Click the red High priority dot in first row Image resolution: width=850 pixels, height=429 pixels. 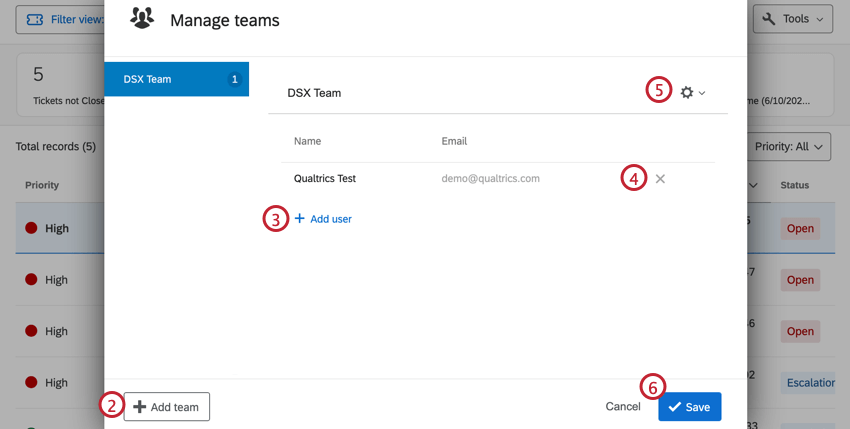tap(32, 228)
